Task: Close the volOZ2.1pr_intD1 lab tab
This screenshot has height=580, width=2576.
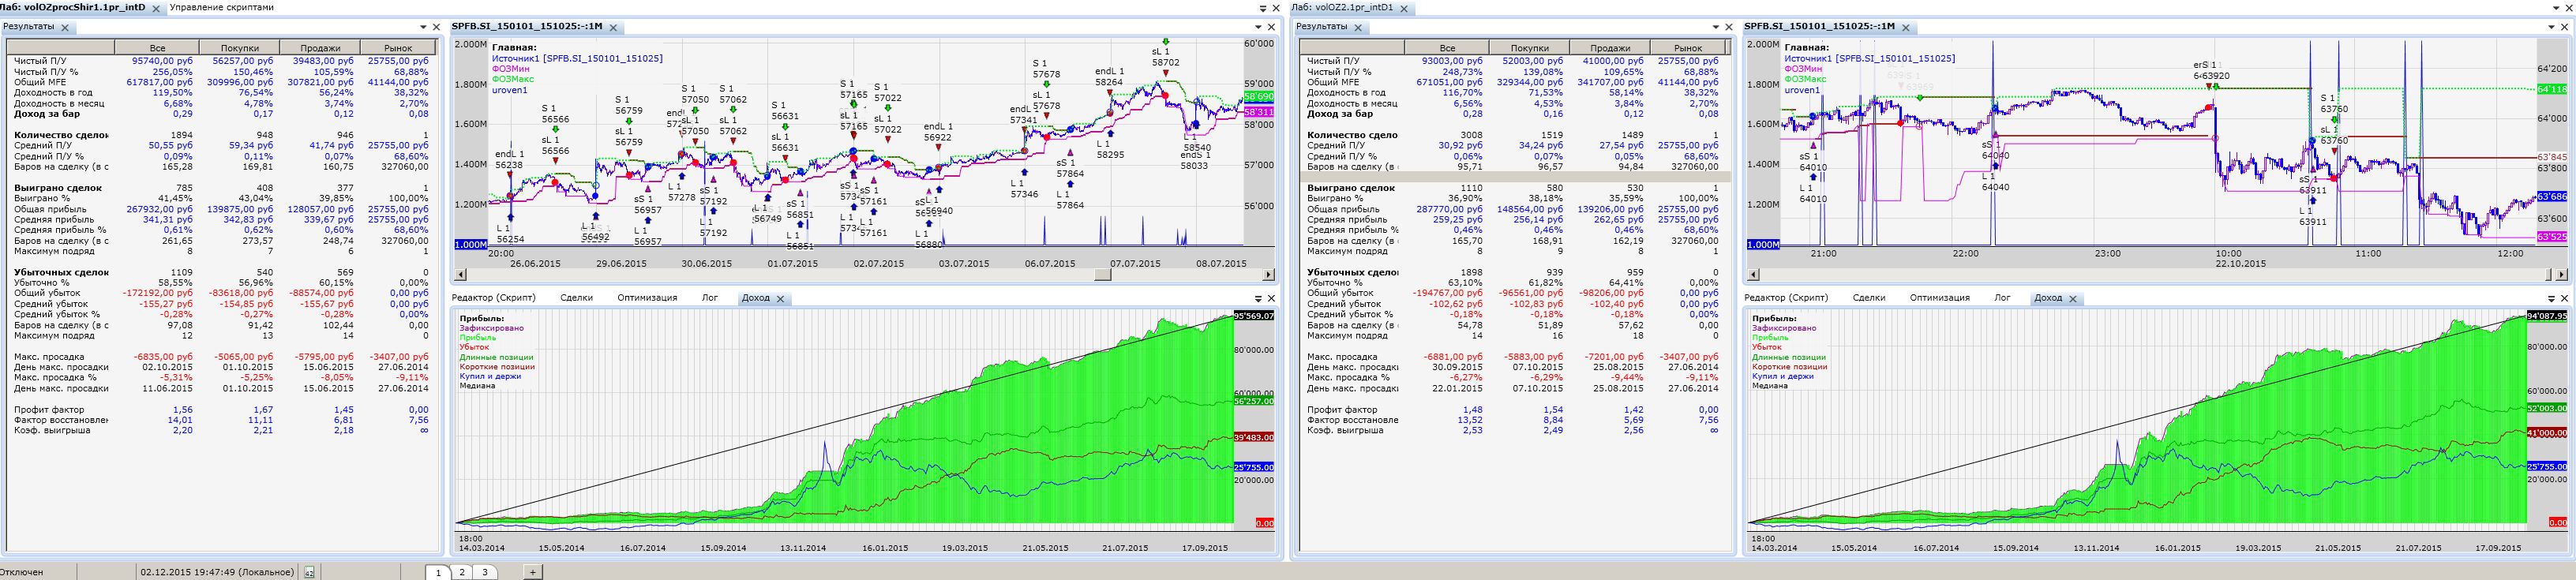Action: [x=1404, y=8]
